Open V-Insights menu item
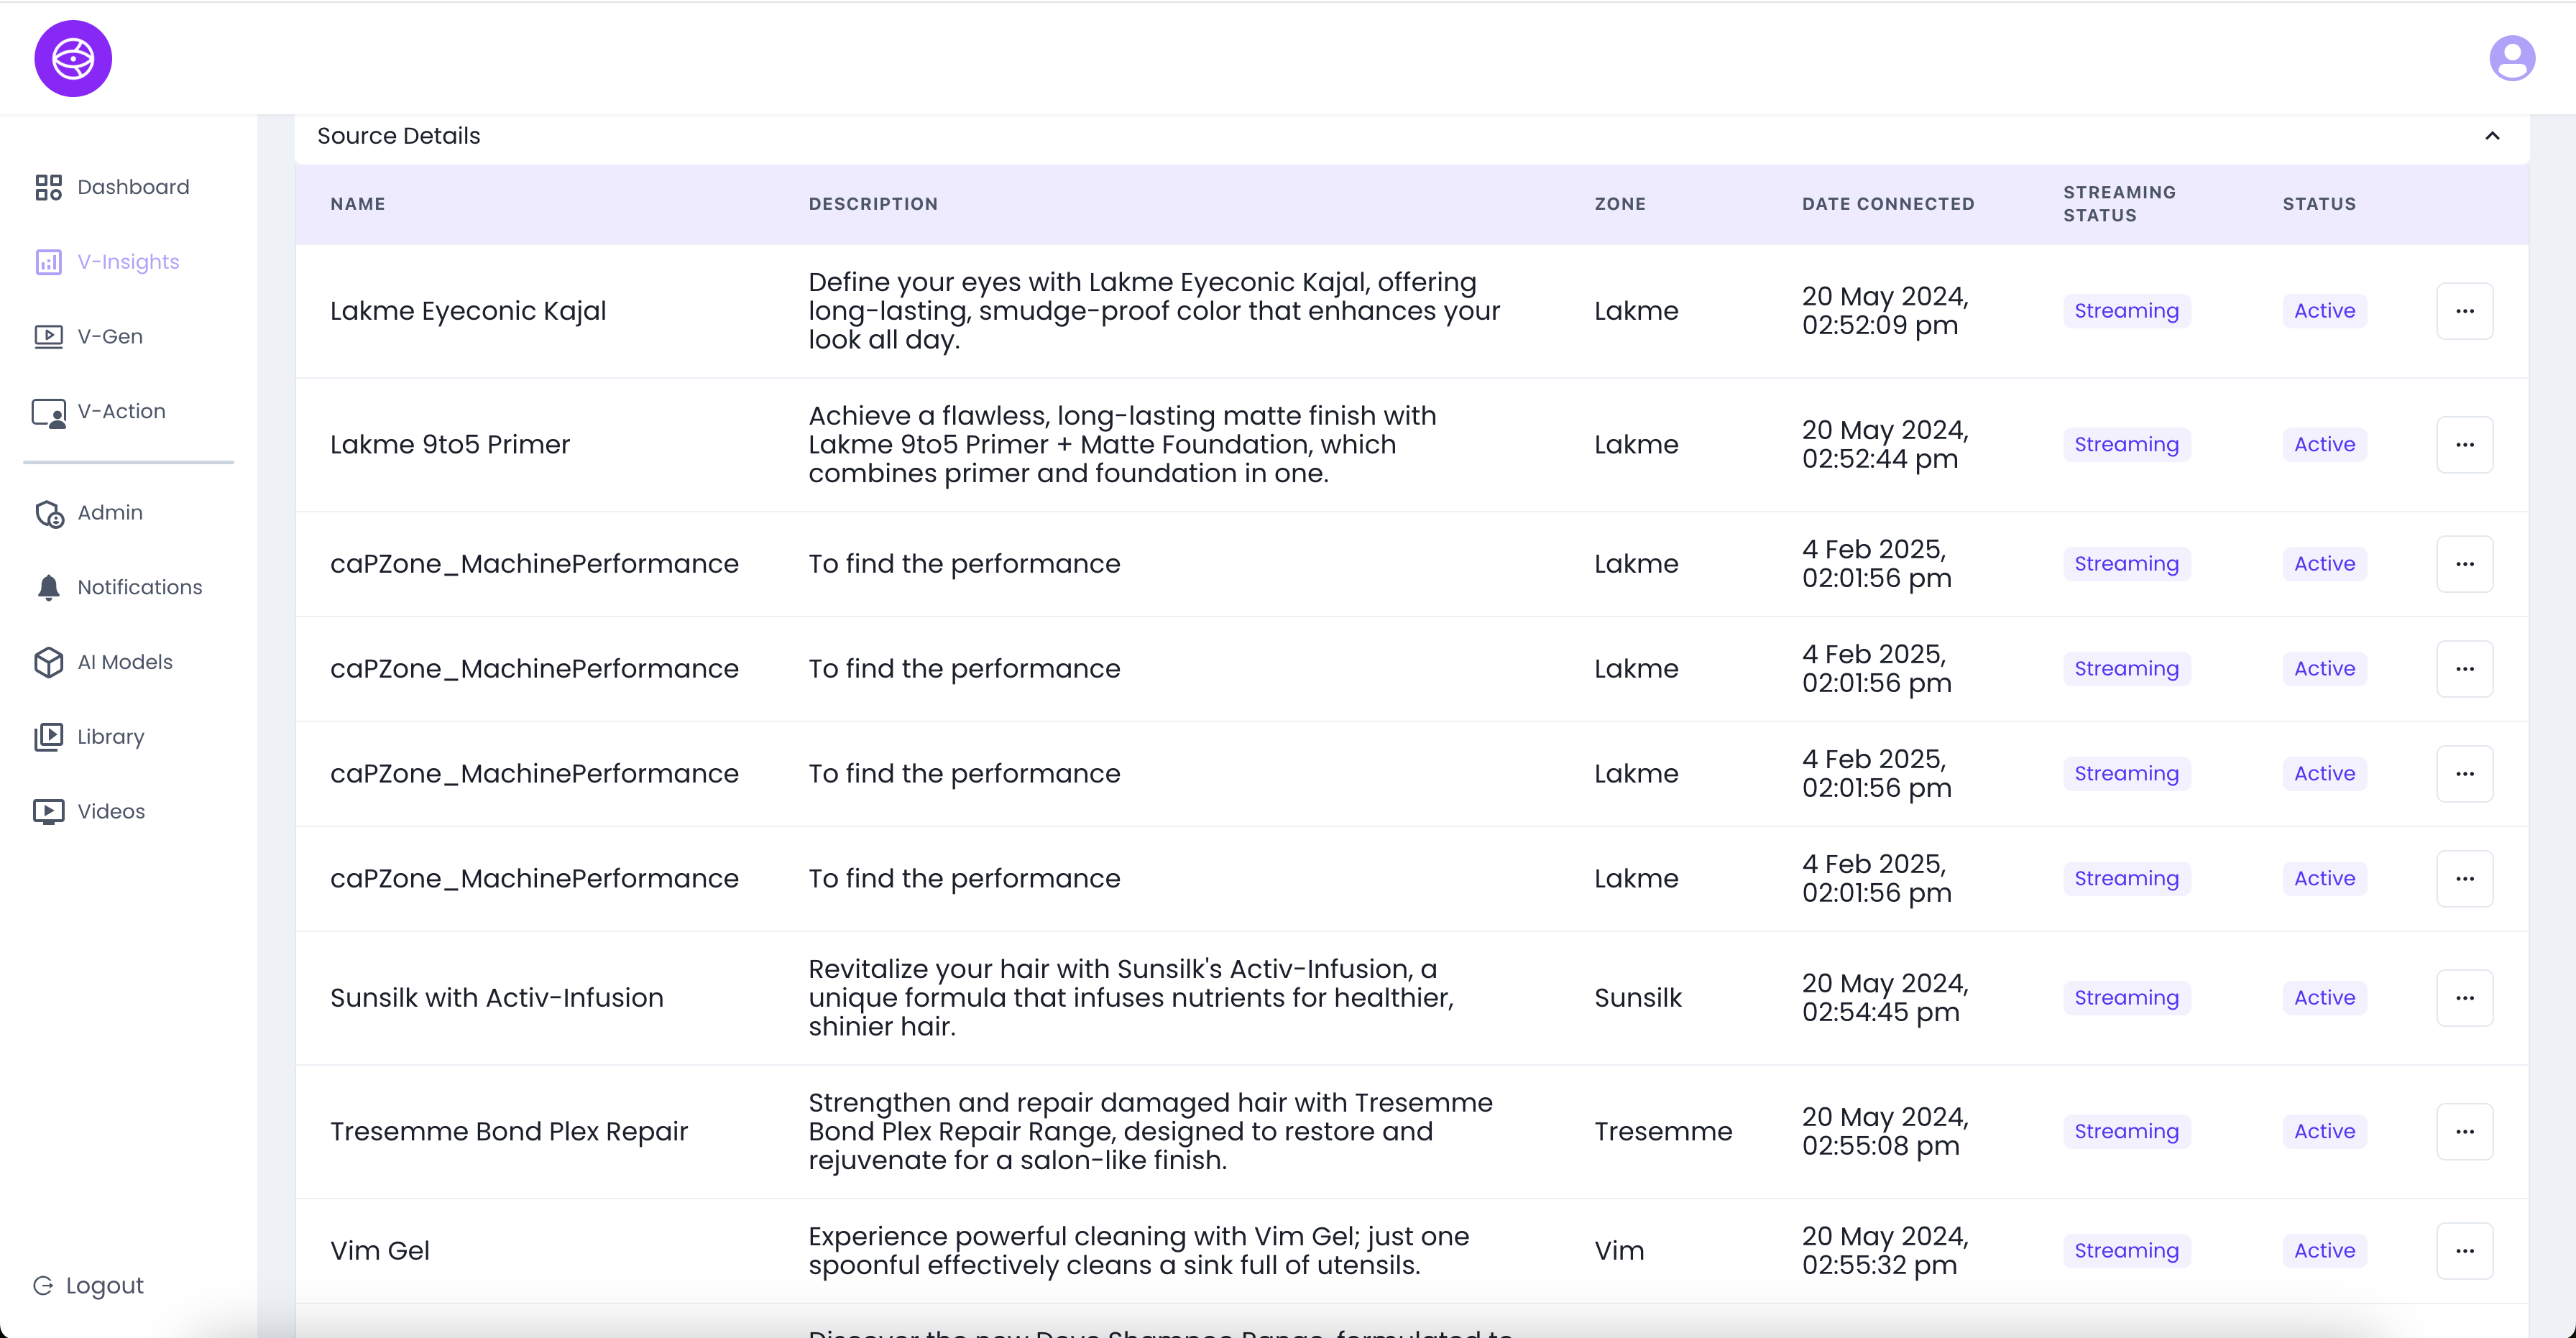Screen dimensions: 2576x1338 tap(128, 262)
